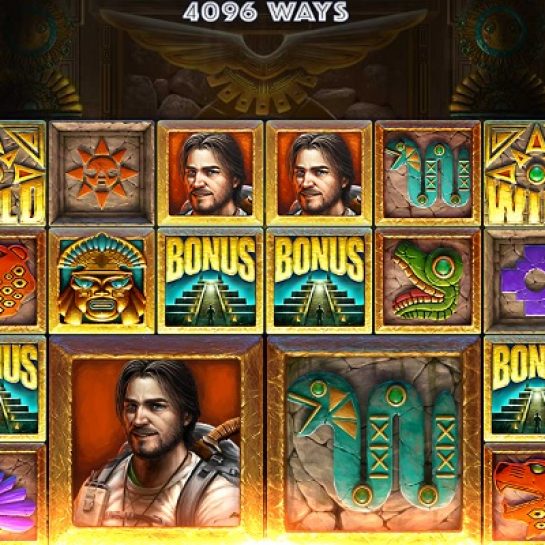Click the WILD symbol at top right
Viewport: 545px width, 545px height.
514,173
